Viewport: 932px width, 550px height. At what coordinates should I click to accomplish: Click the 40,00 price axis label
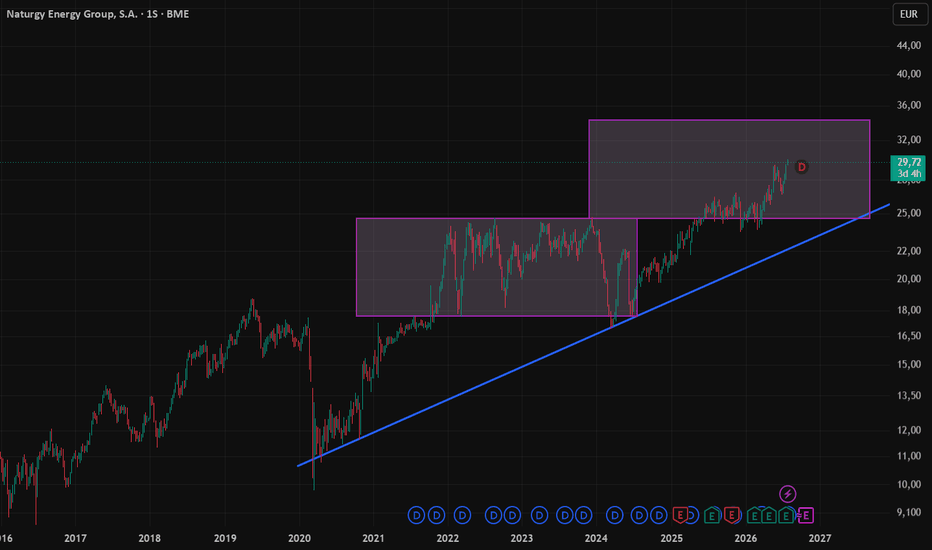pyautogui.click(x=909, y=74)
